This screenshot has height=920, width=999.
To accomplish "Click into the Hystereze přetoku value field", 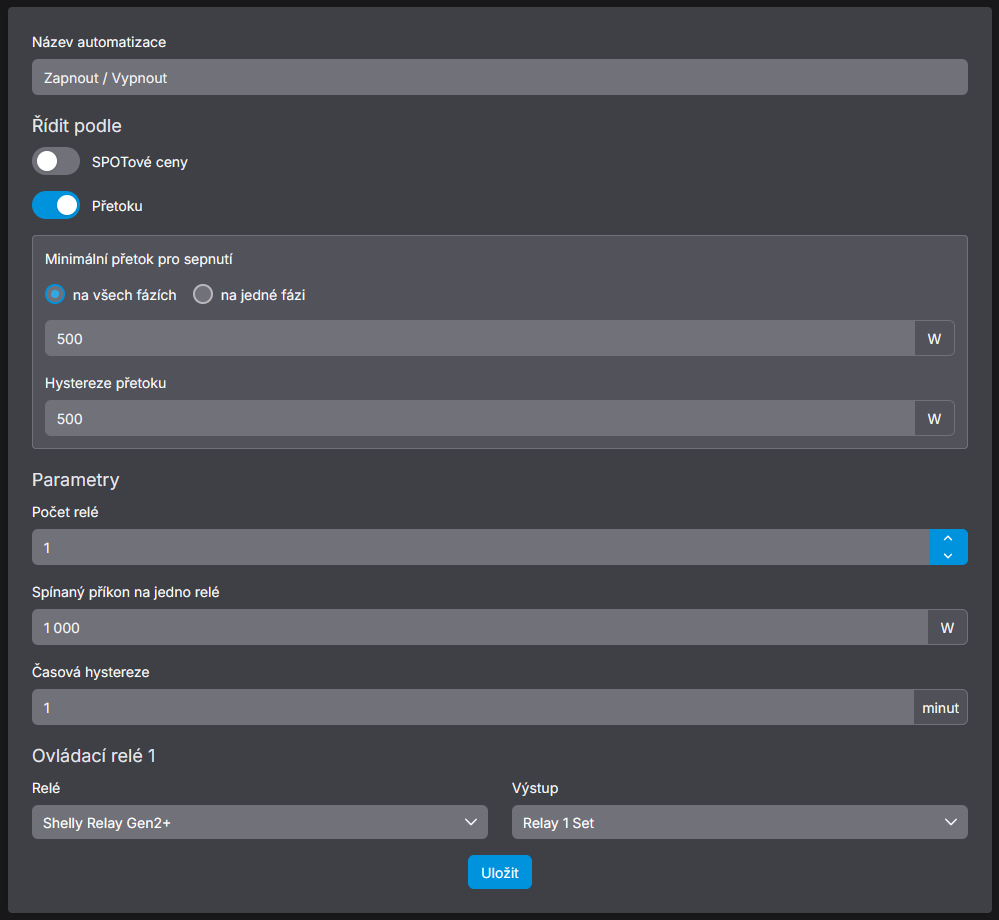I will [x=479, y=418].
